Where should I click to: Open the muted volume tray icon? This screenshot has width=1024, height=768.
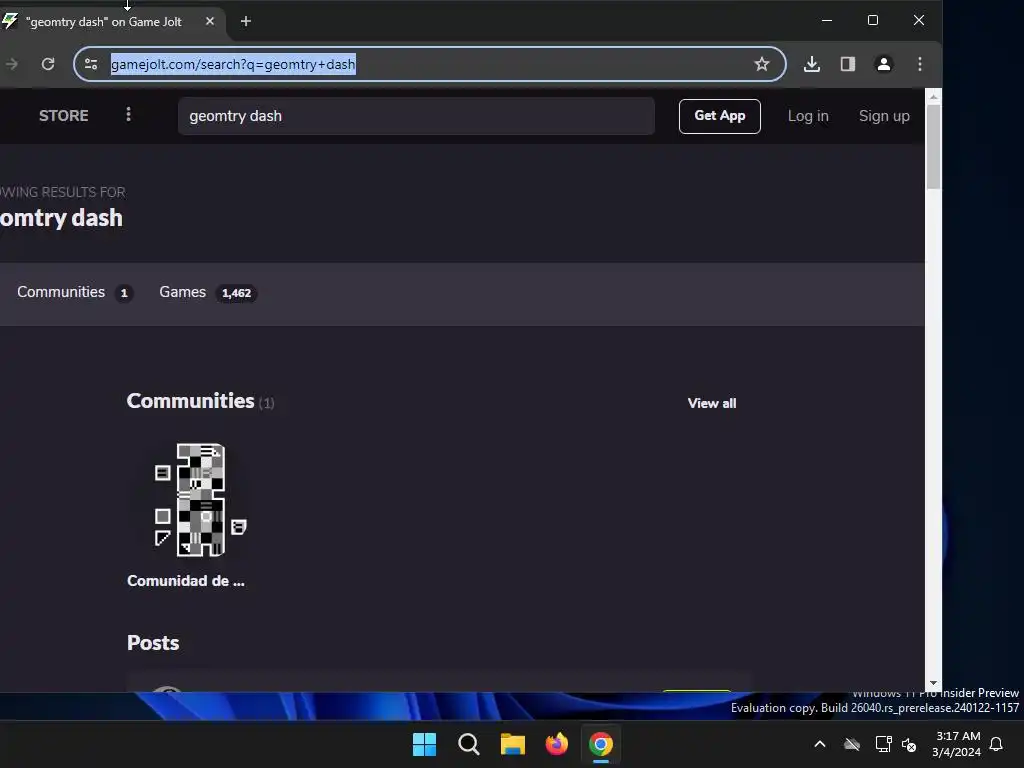tap(909, 744)
